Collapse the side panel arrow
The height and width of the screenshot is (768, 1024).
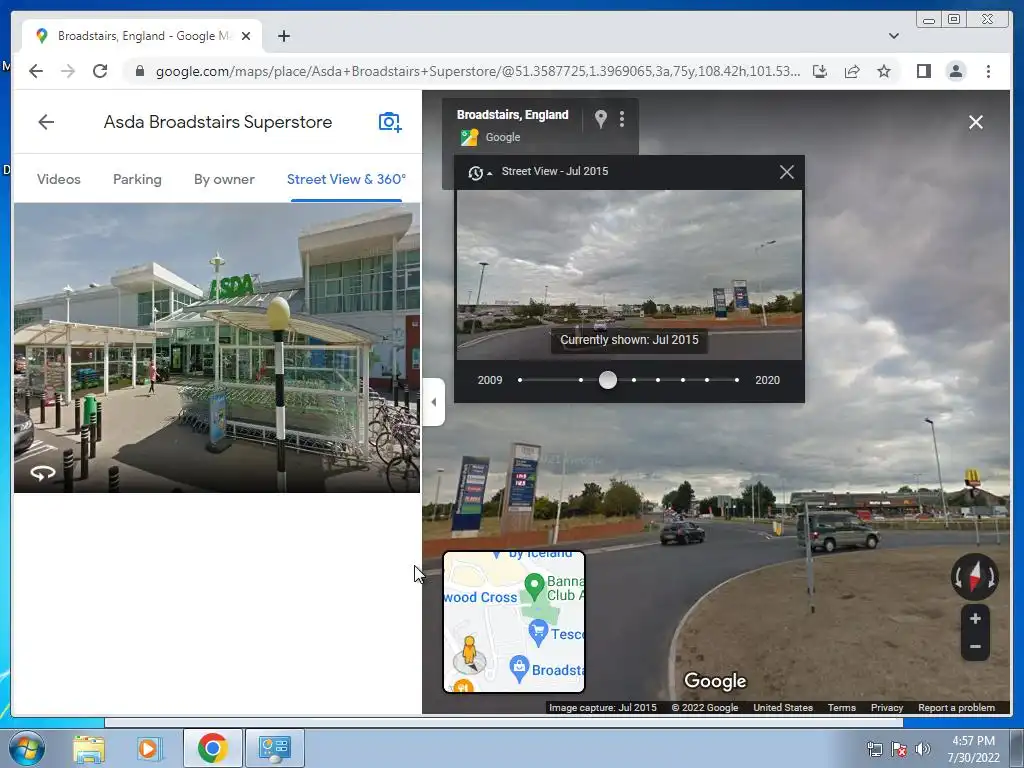434,402
